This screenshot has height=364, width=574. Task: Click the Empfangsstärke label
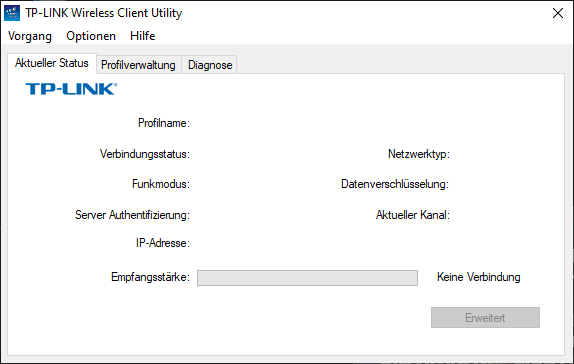(150, 277)
